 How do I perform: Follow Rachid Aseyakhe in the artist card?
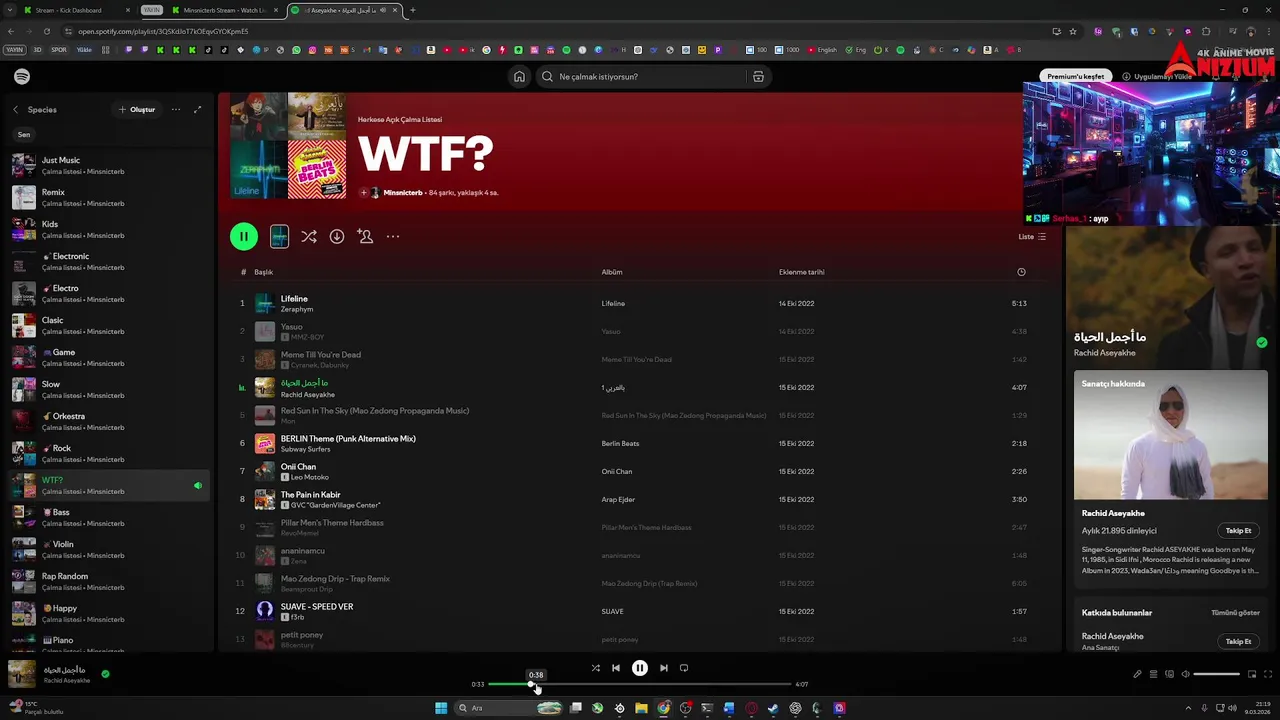[1238, 531]
